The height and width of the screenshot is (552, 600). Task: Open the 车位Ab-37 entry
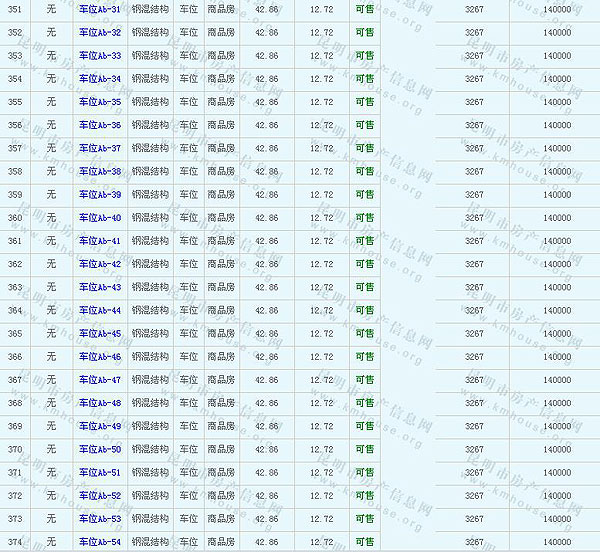click(100, 149)
